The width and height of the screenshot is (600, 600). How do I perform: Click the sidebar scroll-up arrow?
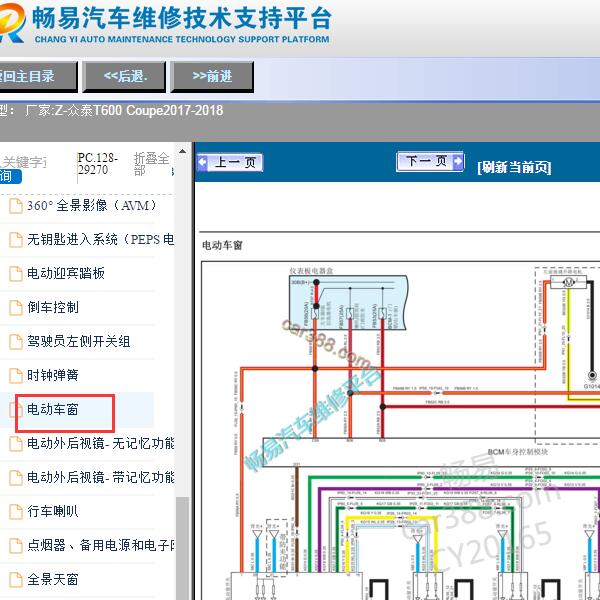[183, 152]
